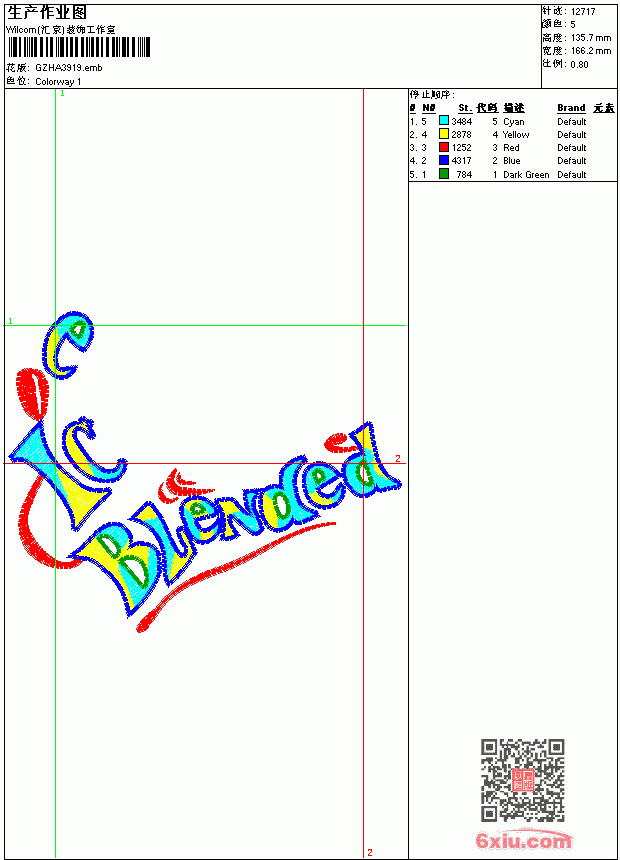Click the Colorway 1 label
The height and width of the screenshot is (860, 620).
58,82
